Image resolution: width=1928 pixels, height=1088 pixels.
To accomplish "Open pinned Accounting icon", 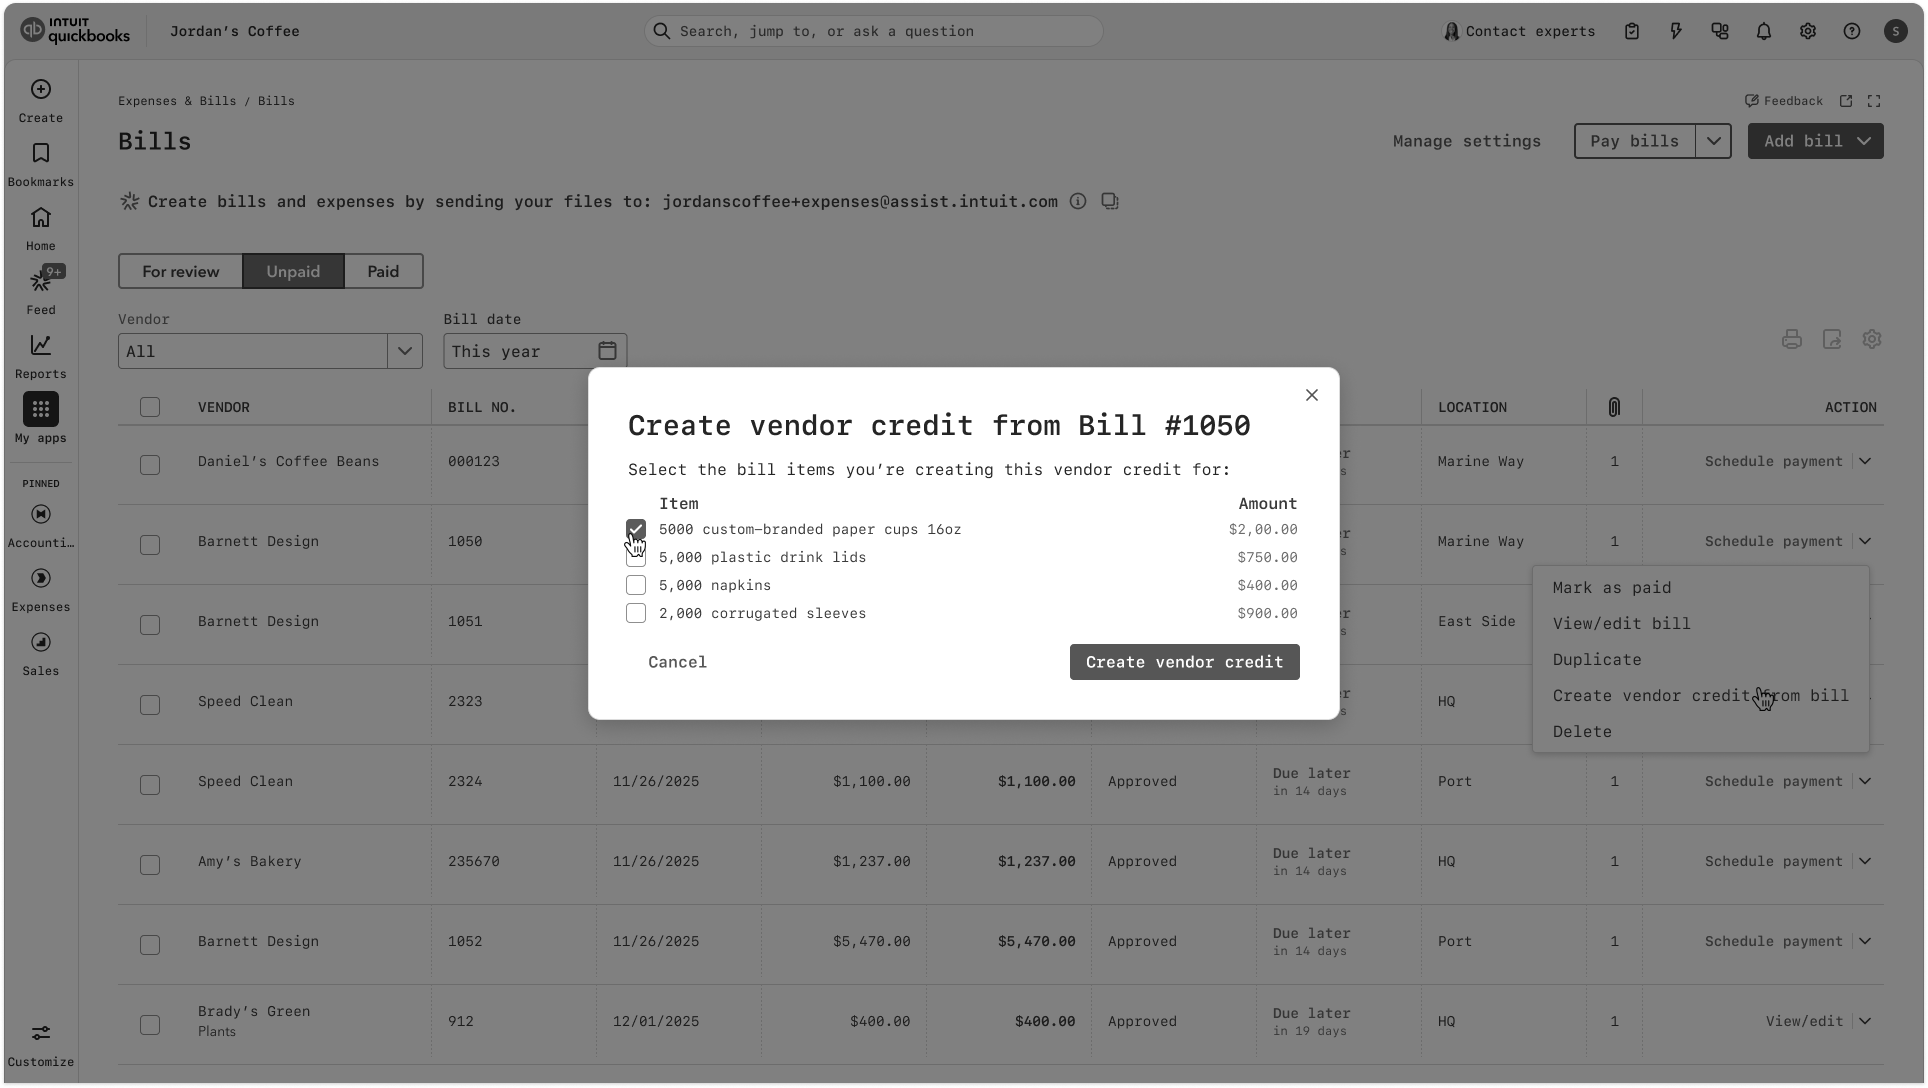I will coord(41,514).
